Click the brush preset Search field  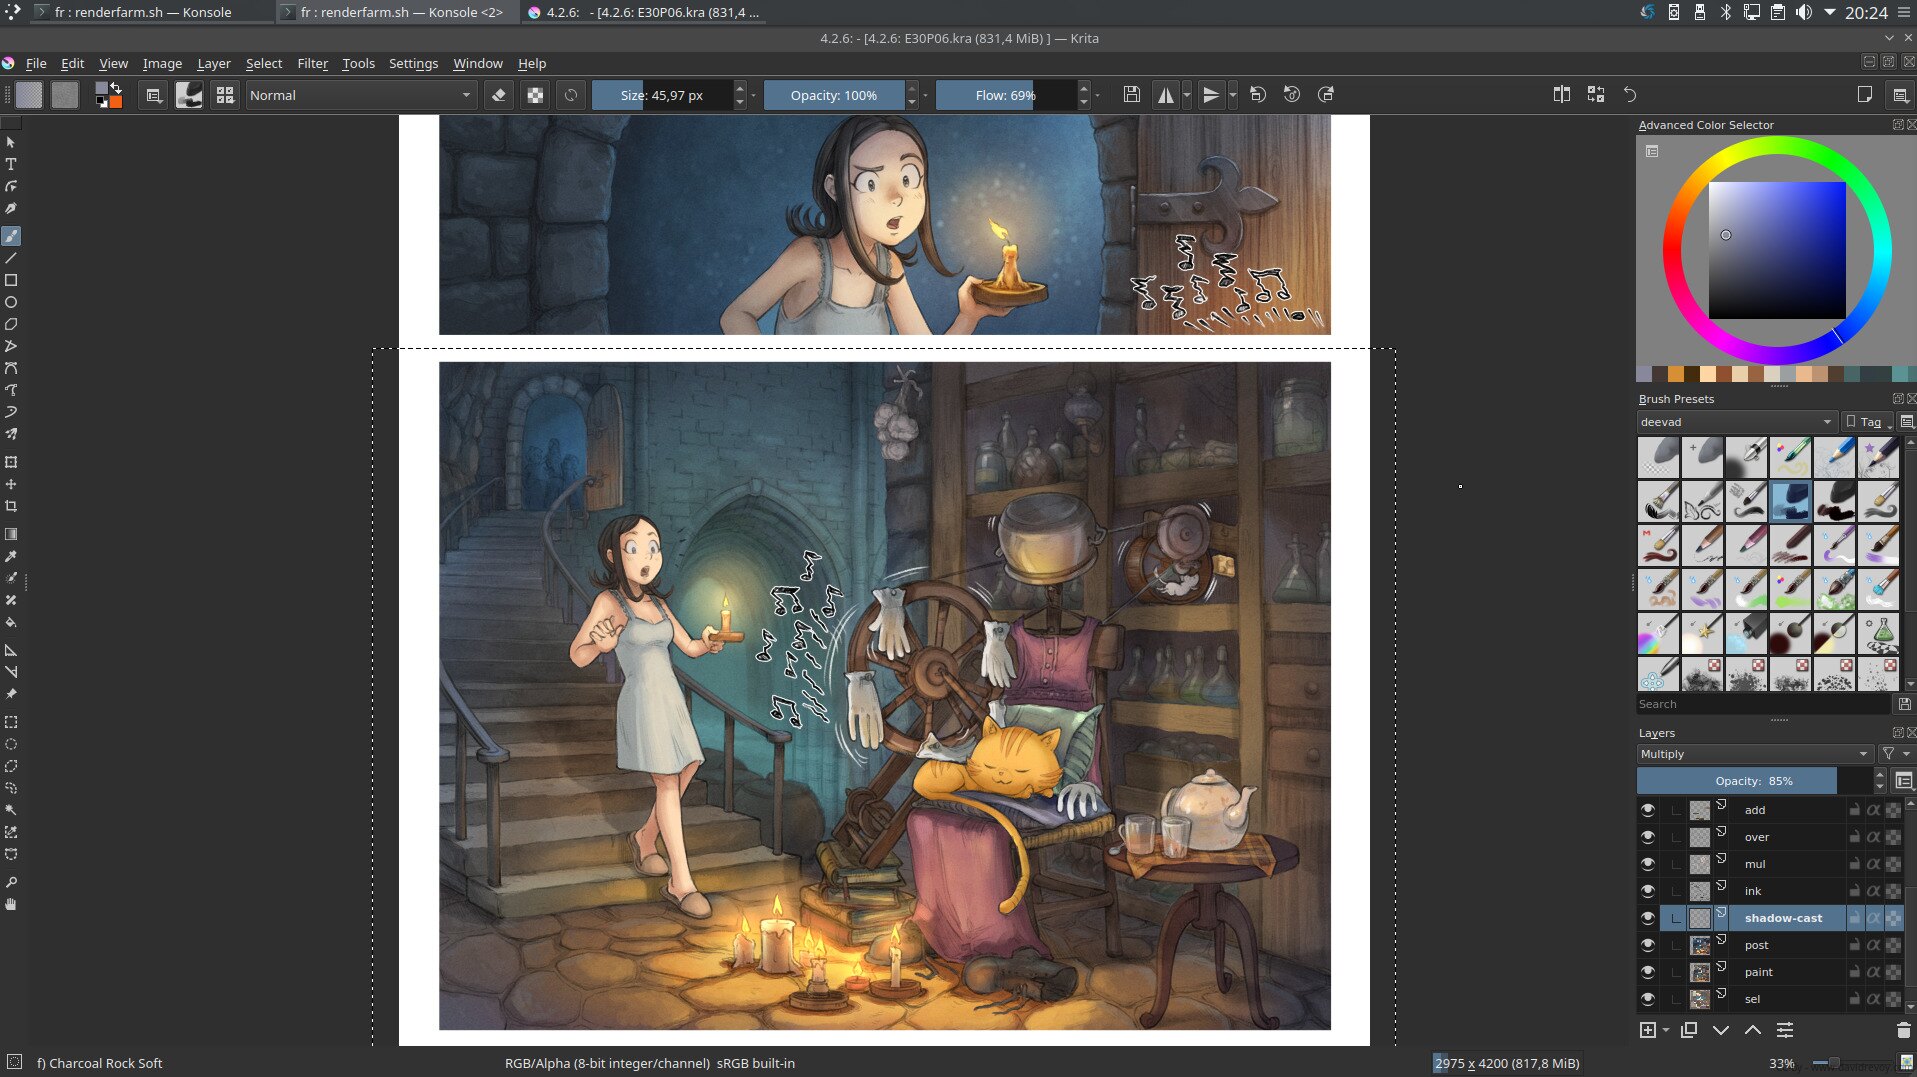pos(1762,704)
